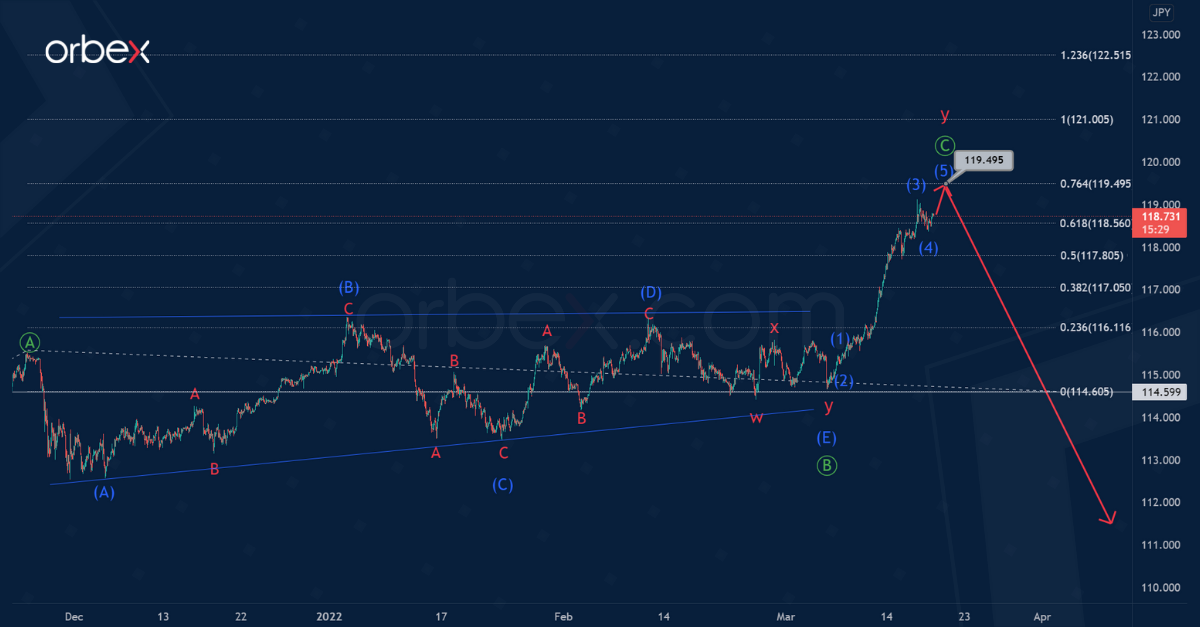
Task: Click the 119.495 target callout box
Action: coord(984,159)
